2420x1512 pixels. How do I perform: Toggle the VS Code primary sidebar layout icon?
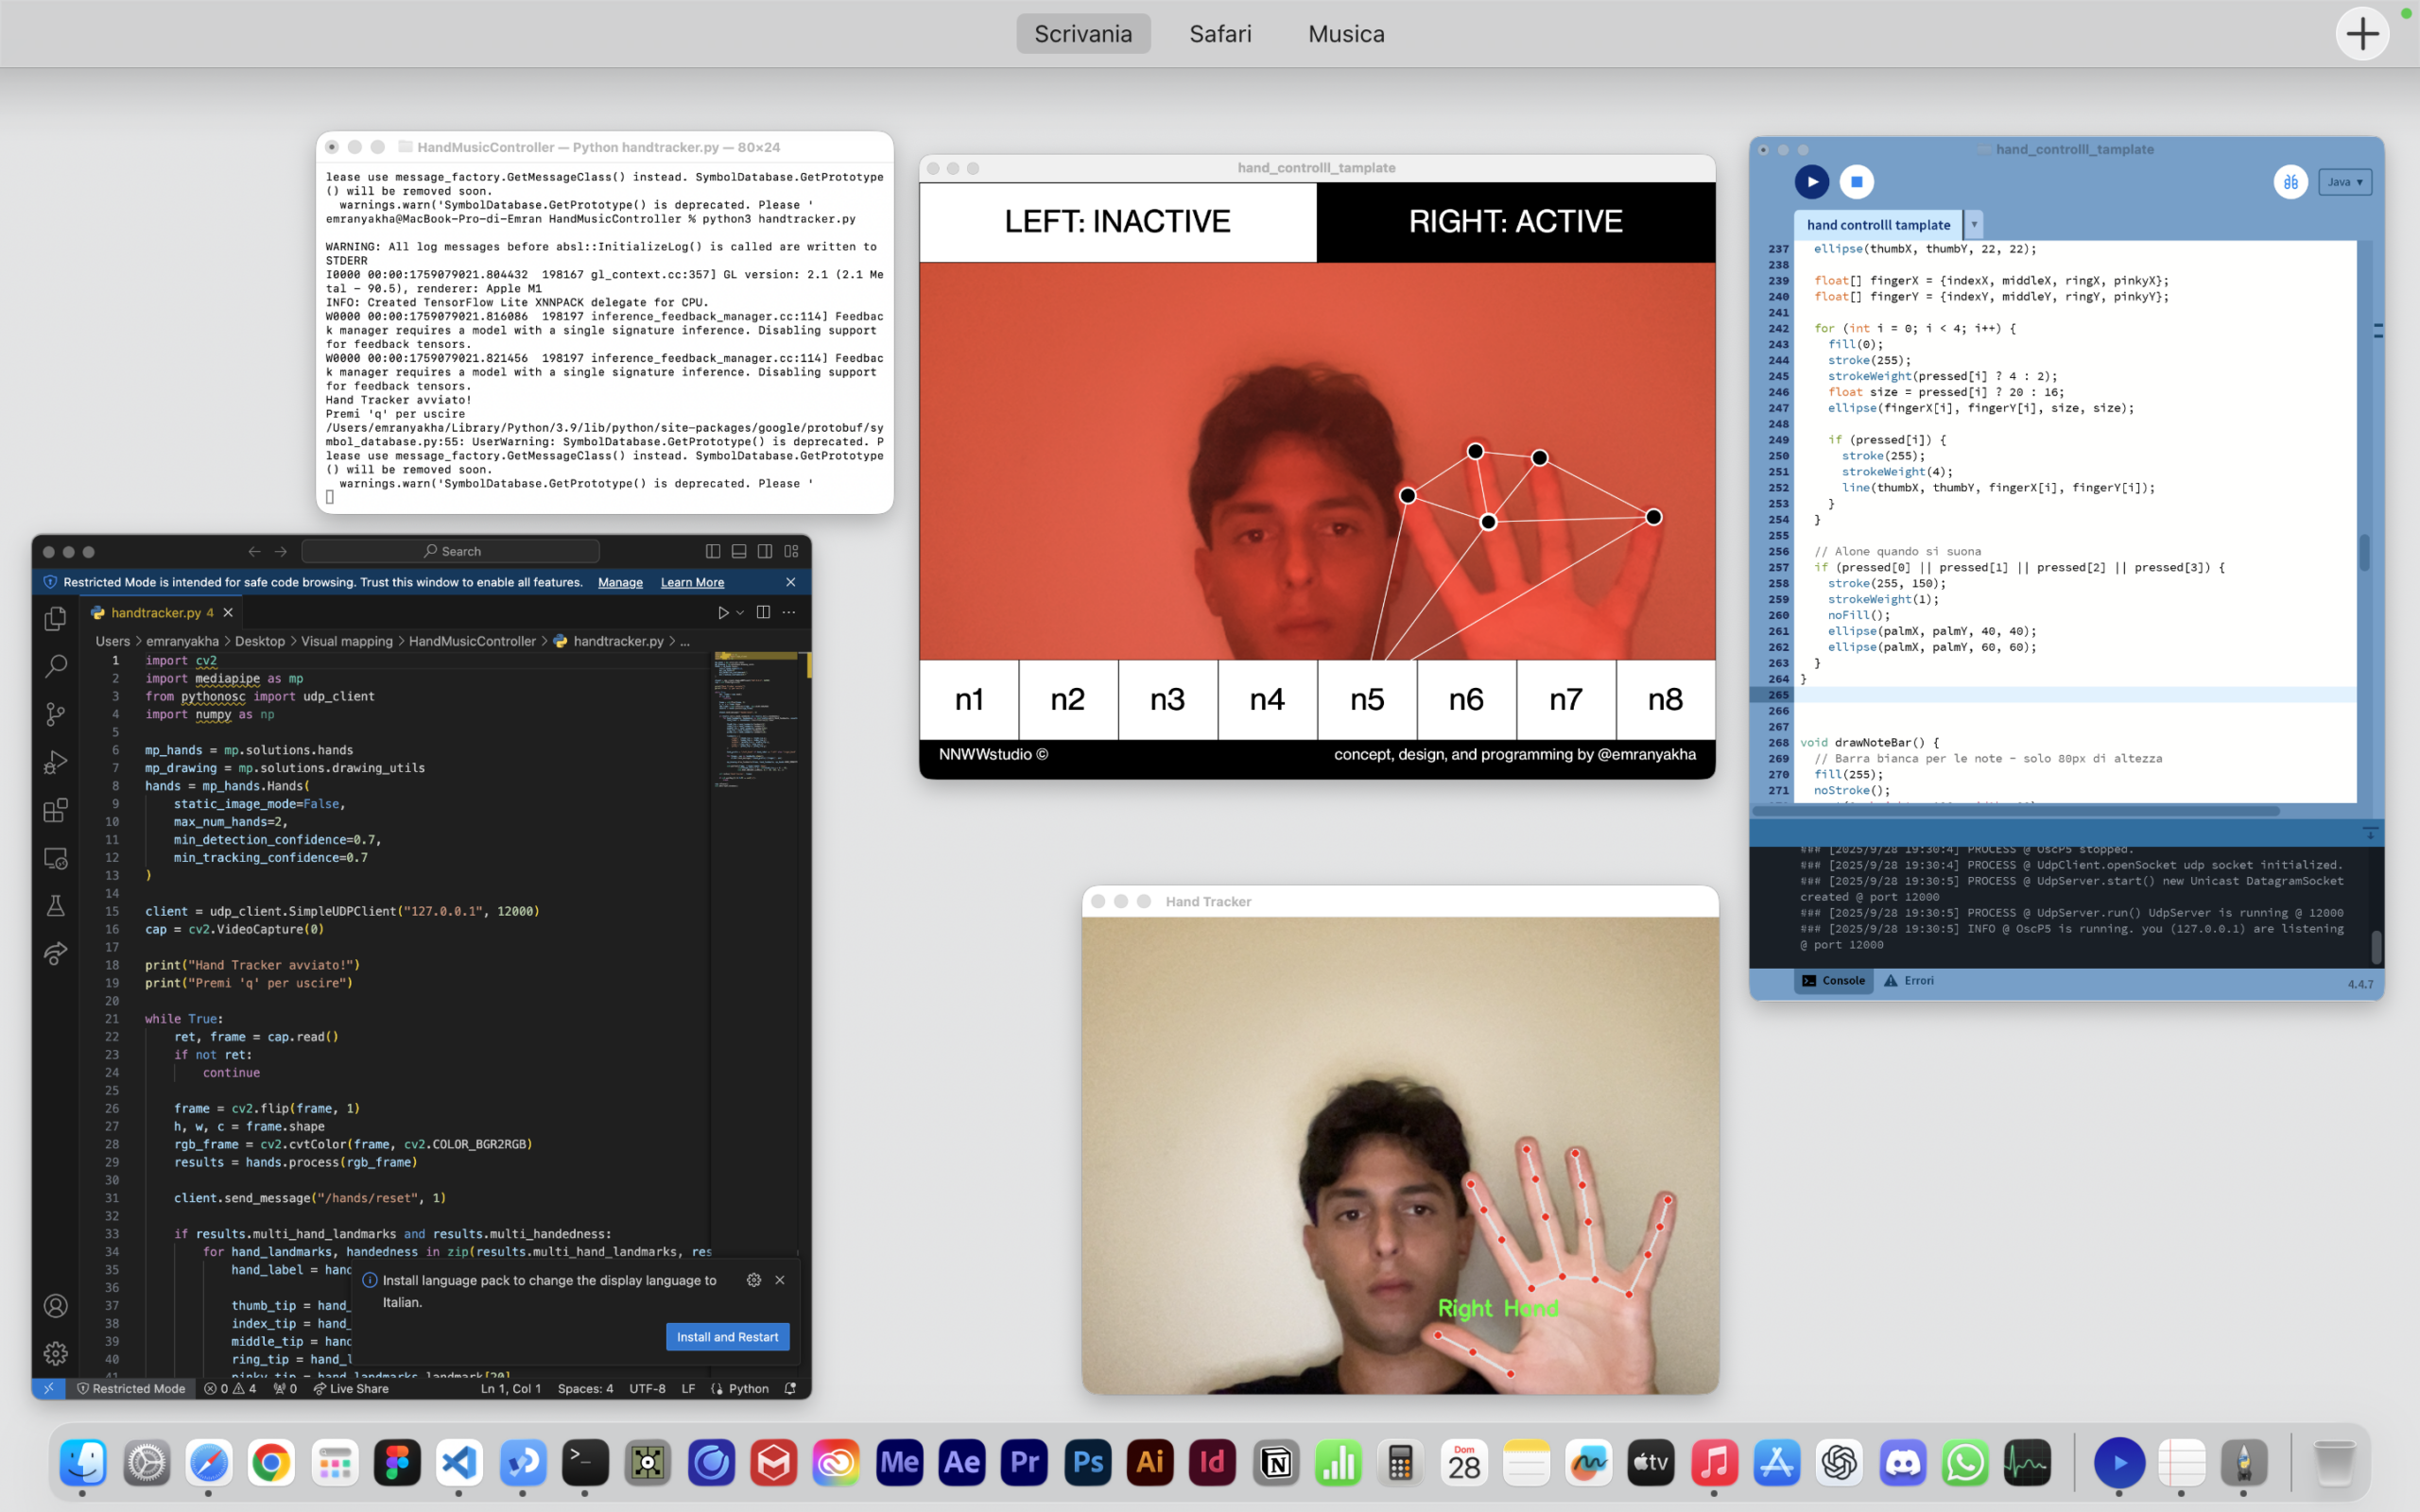713,551
